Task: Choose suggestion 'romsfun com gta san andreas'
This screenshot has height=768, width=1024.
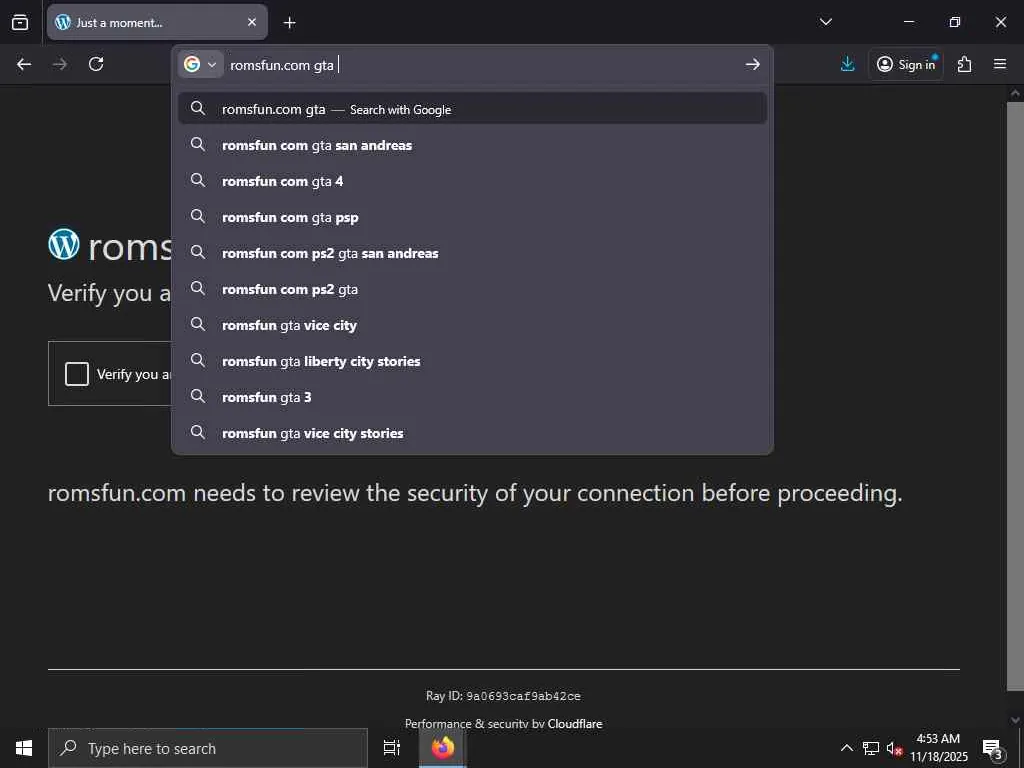Action: click(472, 145)
